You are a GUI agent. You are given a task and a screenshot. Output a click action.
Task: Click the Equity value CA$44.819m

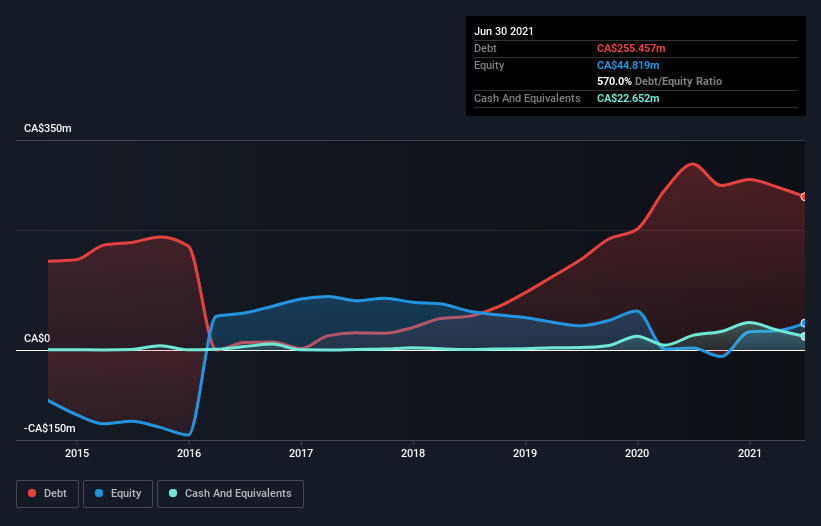628,65
